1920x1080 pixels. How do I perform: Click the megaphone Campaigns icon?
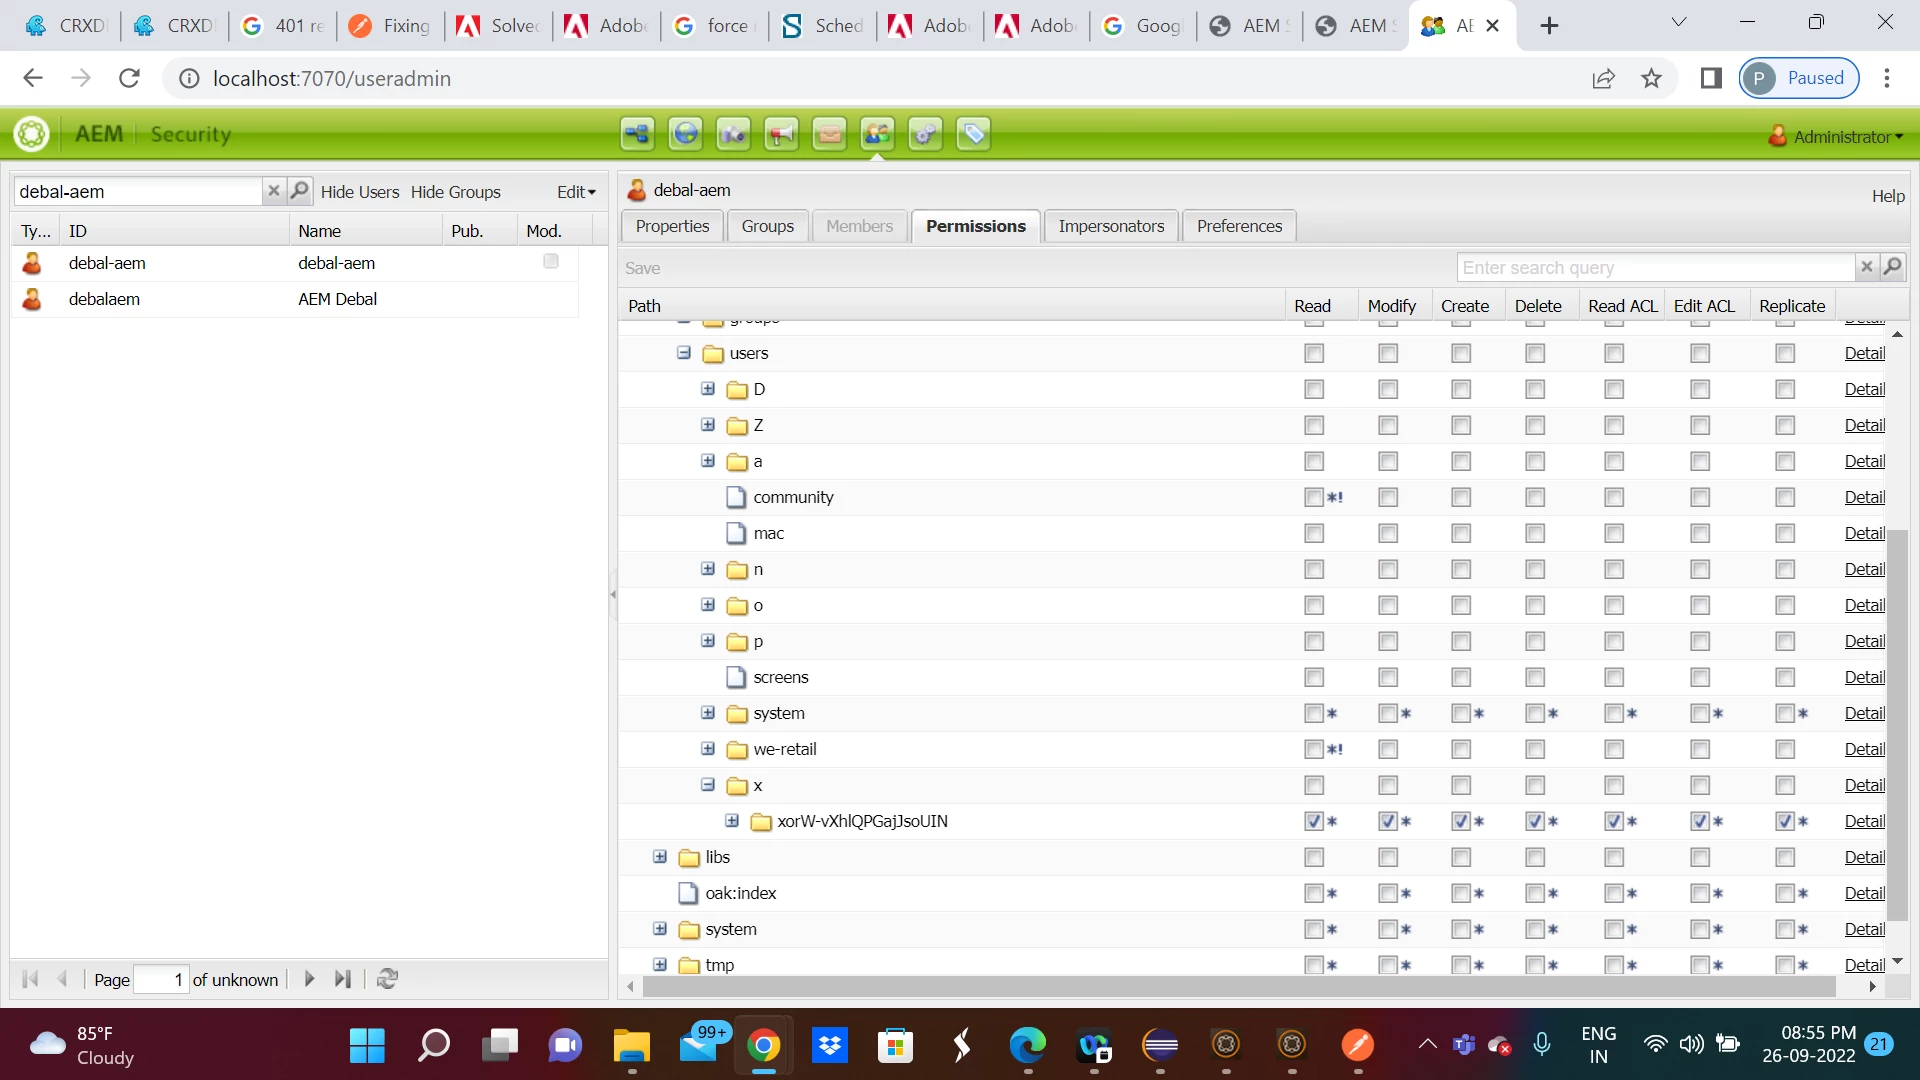781,134
